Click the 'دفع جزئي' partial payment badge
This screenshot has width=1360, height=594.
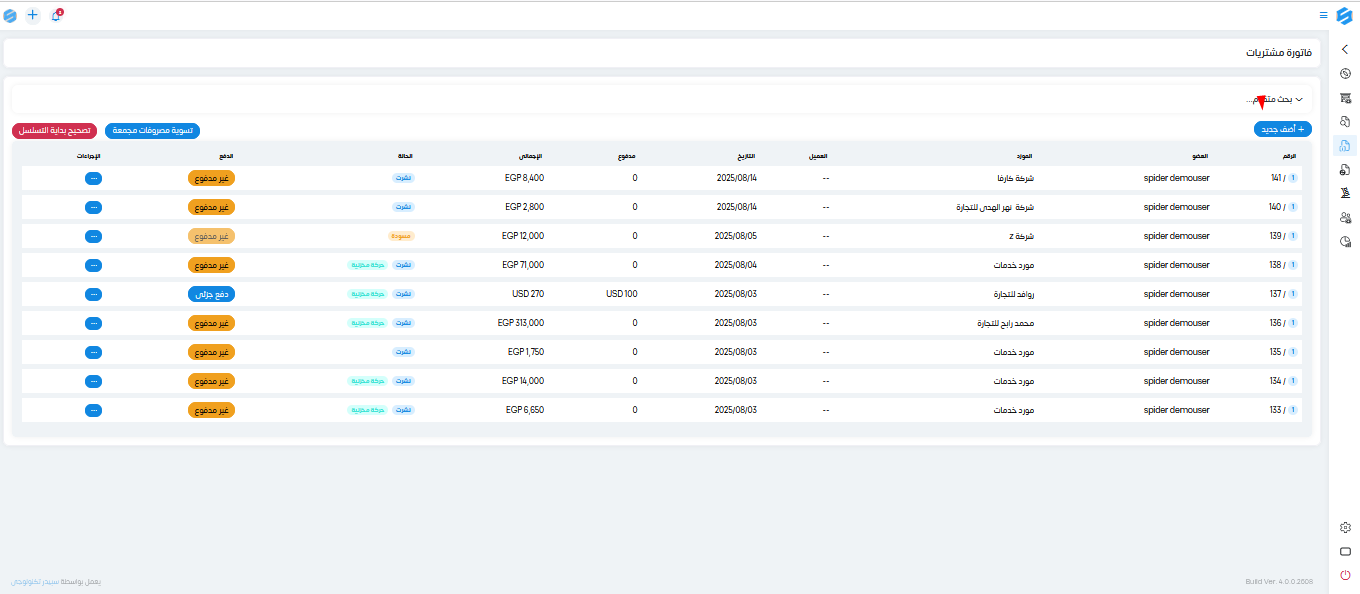(211, 294)
